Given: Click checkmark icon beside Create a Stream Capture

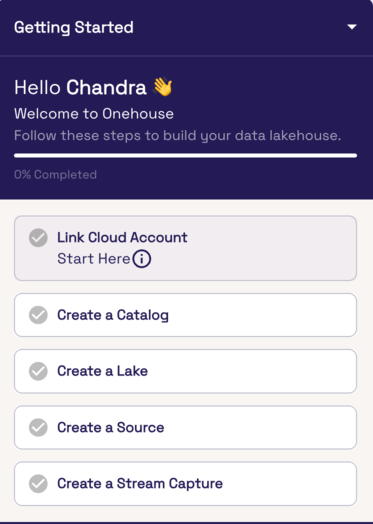Looking at the screenshot, I should pos(38,484).
